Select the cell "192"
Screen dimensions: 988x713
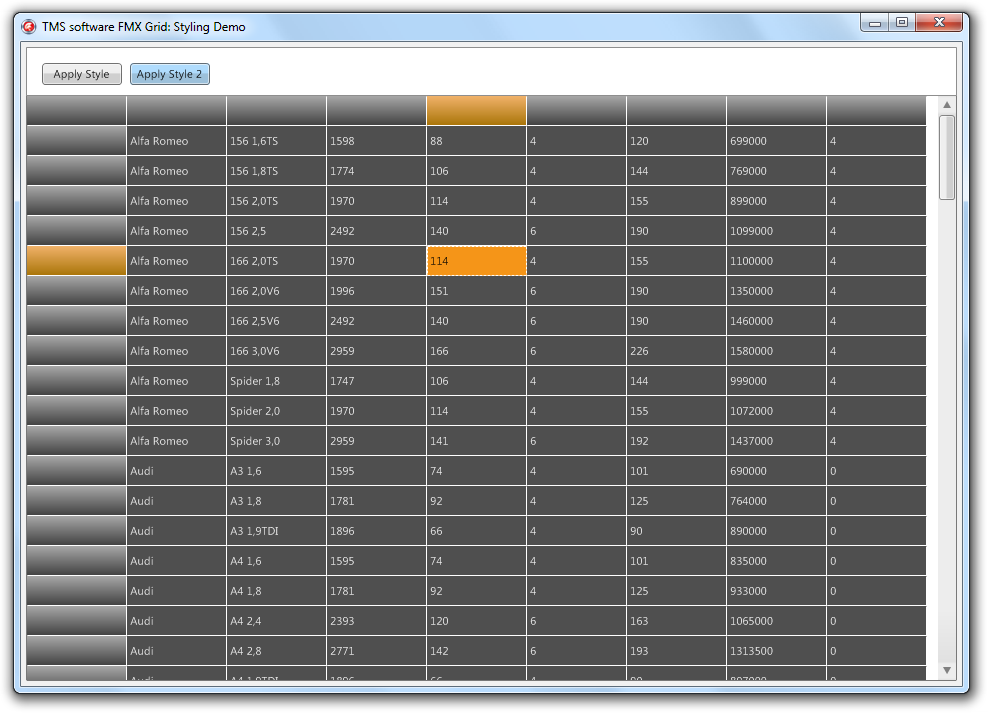[676, 441]
